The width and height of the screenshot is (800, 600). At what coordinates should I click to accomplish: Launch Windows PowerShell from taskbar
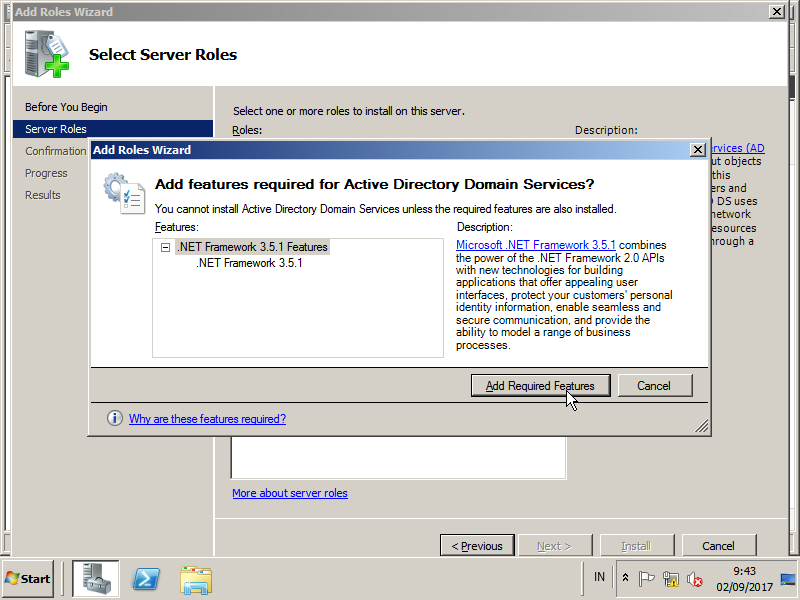point(146,579)
